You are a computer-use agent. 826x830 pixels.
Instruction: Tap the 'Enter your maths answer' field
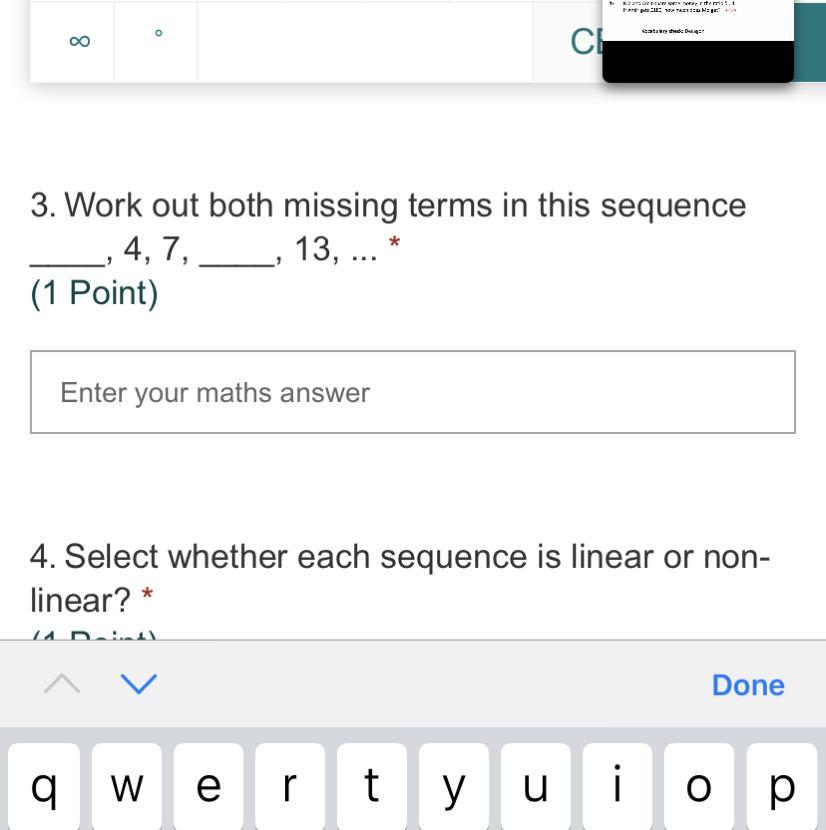click(412, 392)
